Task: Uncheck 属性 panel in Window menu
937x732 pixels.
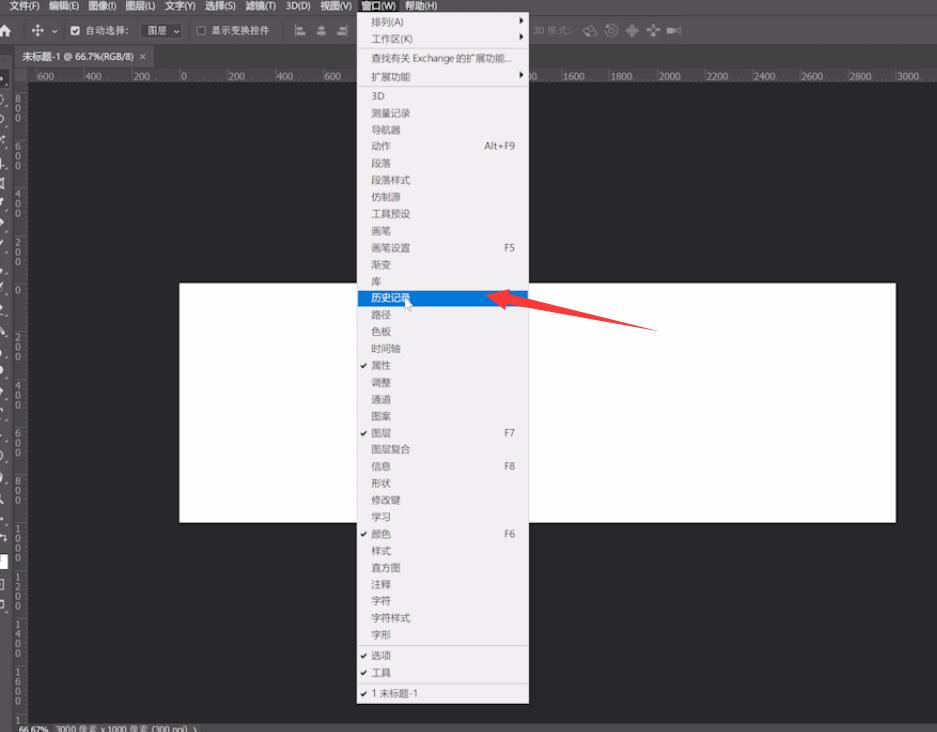Action: coord(442,366)
